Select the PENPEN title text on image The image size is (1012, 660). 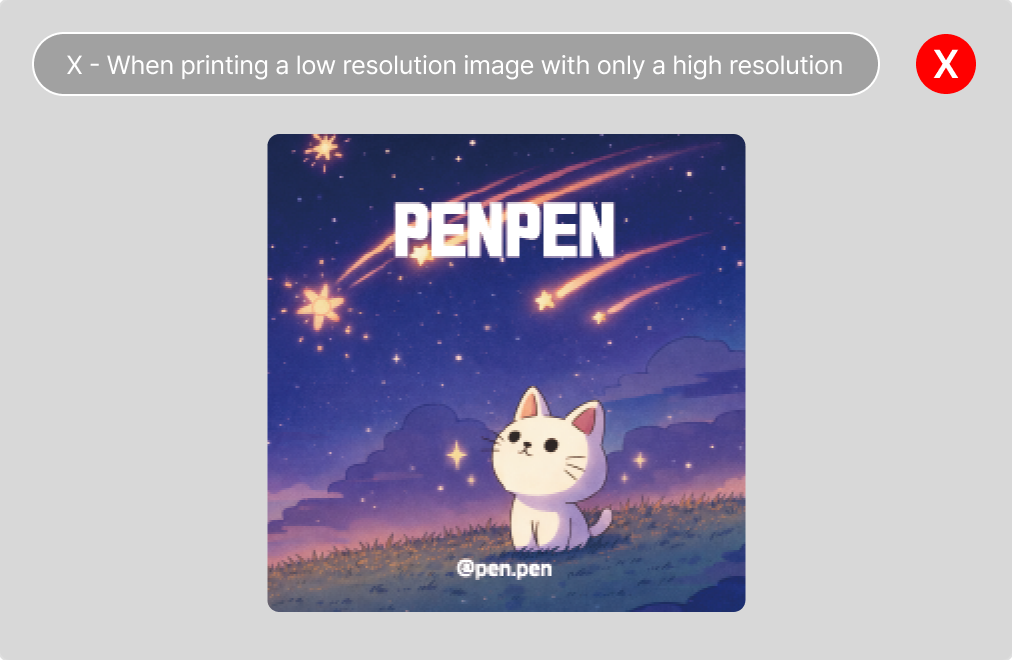pyautogui.click(x=504, y=230)
